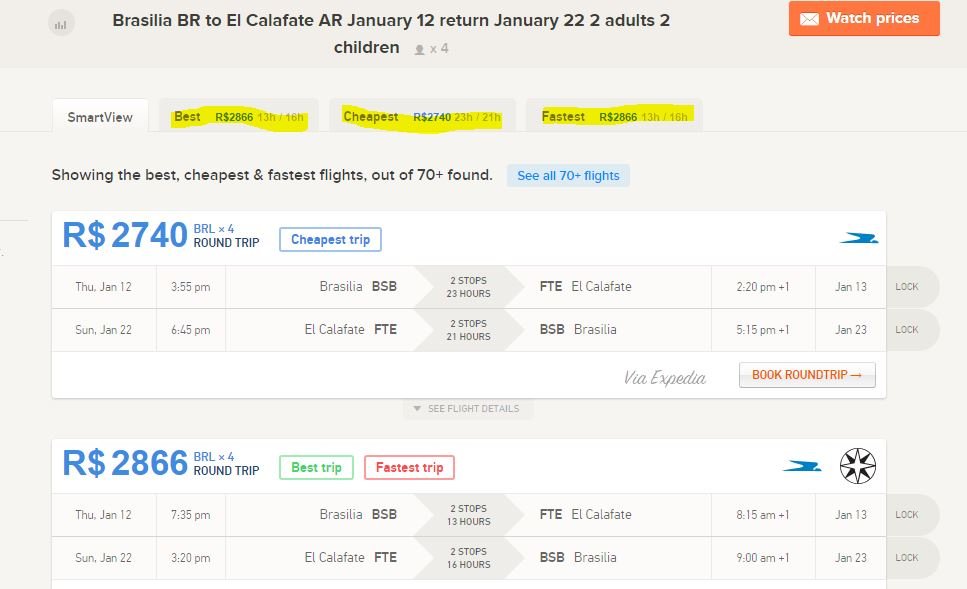Click the Watch prices button

[x=864, y=19]
